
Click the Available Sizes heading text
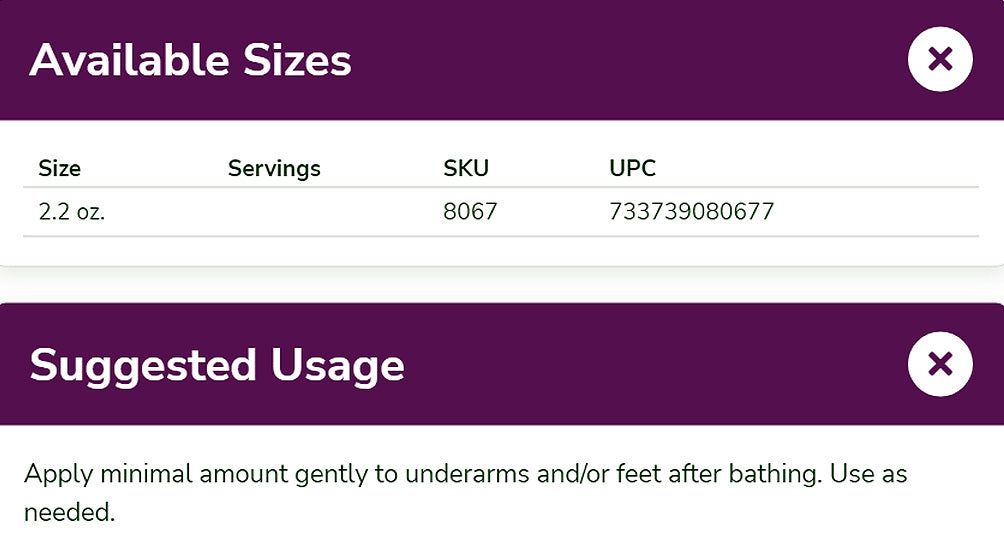pos(190,61)
